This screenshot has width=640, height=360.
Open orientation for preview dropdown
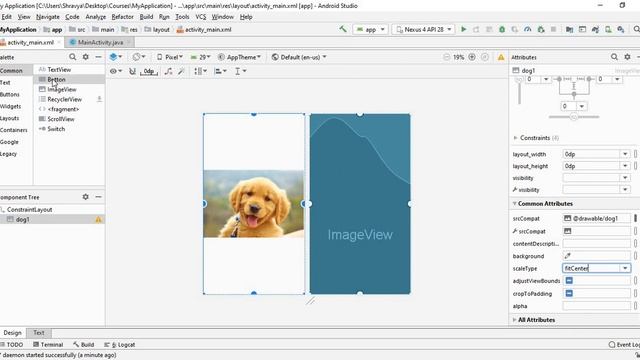pyautogui.click(x=139, y=57)
